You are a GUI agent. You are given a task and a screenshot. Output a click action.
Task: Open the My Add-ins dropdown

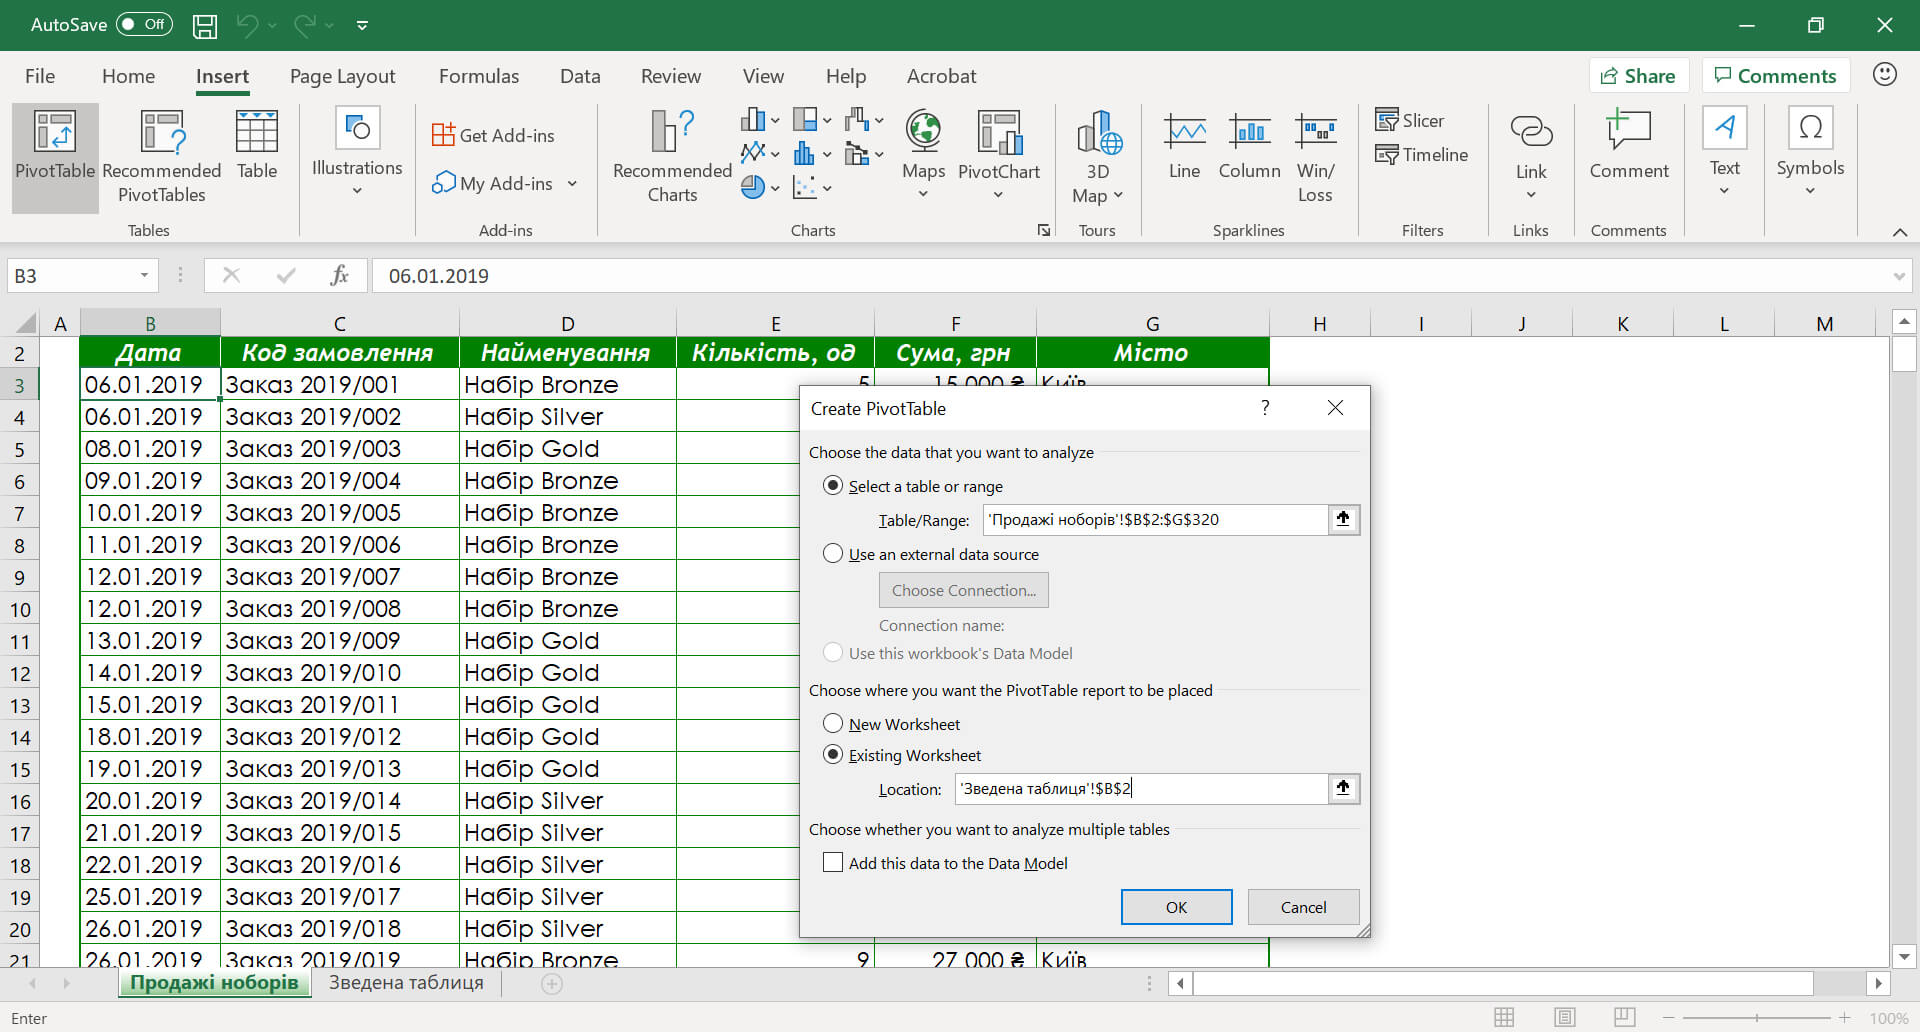pos(571,183)
